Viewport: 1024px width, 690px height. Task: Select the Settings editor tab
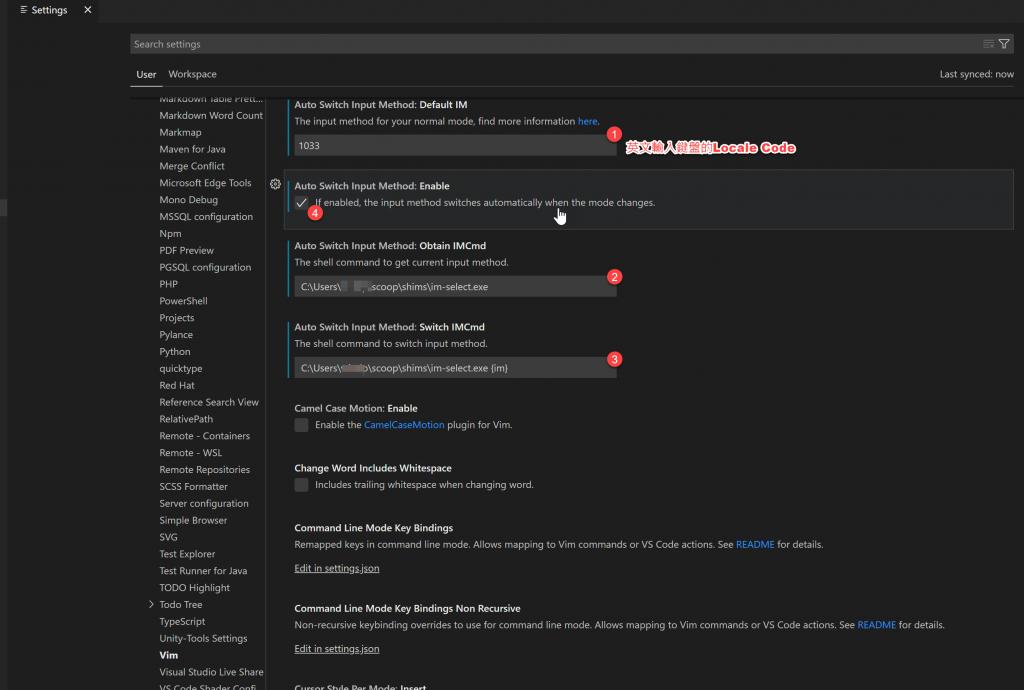pyautogui.click(x=49, y=10)
